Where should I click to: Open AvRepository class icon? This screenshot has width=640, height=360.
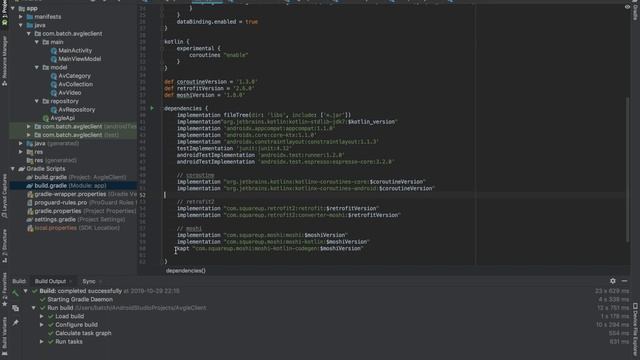point(53,110)
